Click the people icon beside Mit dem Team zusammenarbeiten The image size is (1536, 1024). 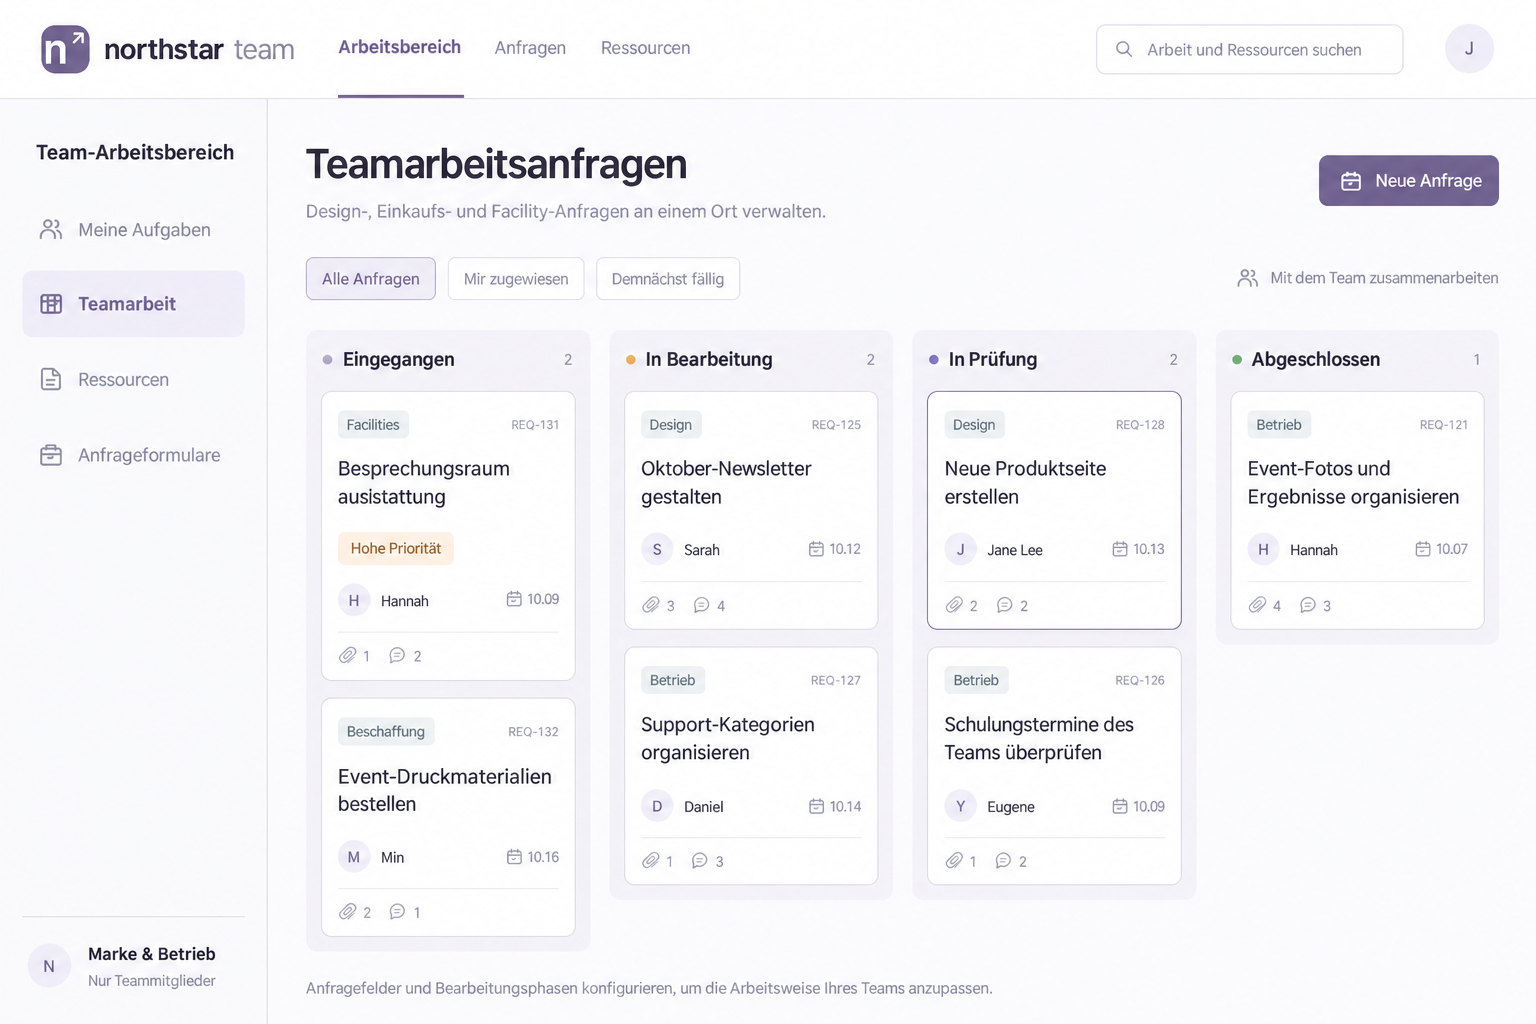[1248, 278]
